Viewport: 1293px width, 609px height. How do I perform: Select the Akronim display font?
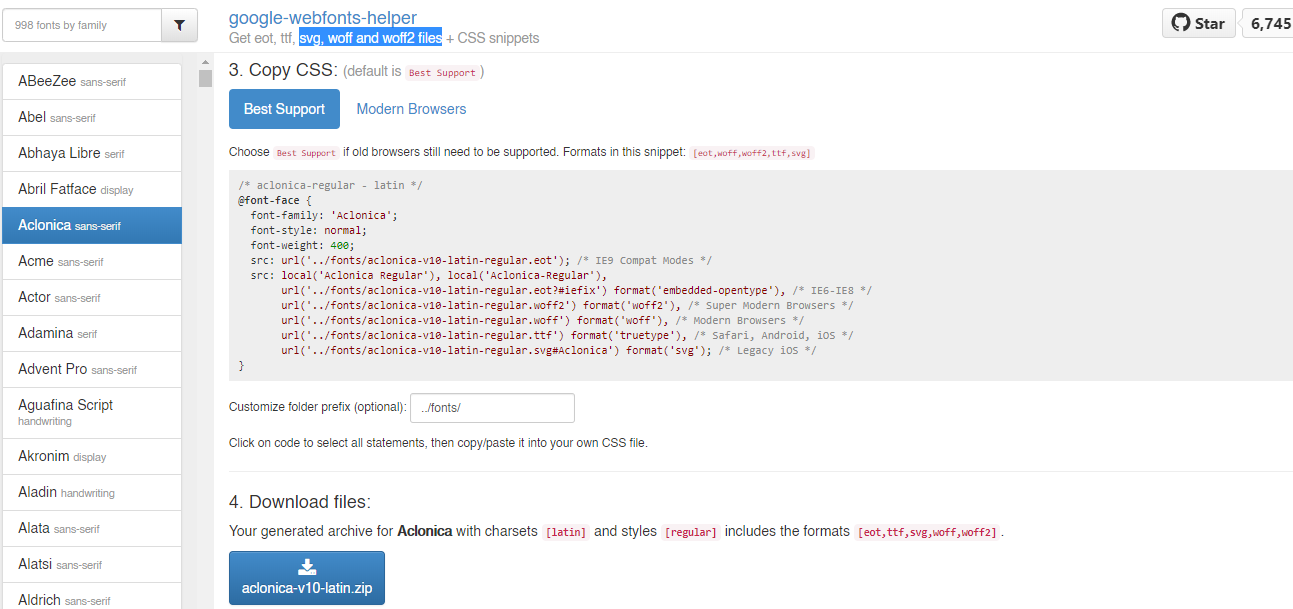click(x=92, y=456)
